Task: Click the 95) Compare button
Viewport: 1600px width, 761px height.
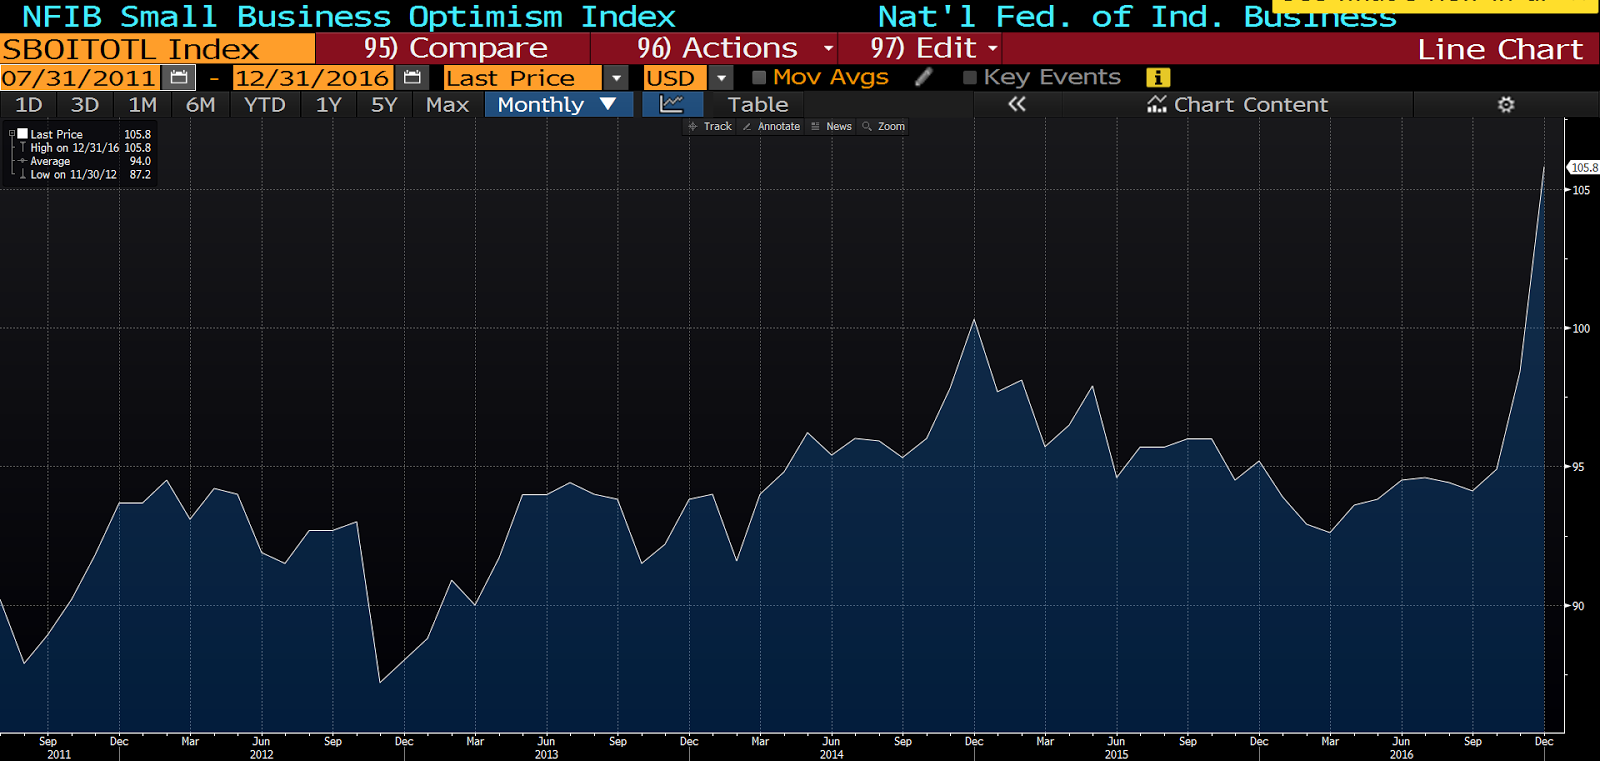Action: coord(453,48)
